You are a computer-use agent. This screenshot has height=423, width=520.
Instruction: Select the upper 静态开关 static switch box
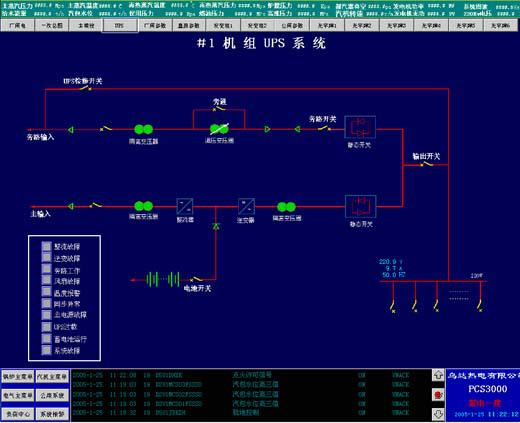pos(360,127)
